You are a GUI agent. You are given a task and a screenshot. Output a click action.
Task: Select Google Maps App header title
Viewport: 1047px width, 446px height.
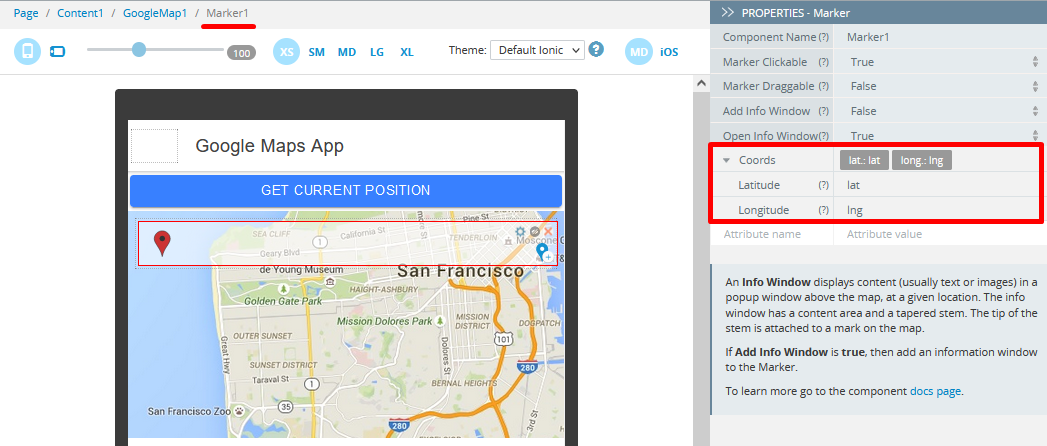[x=270, y=146]
